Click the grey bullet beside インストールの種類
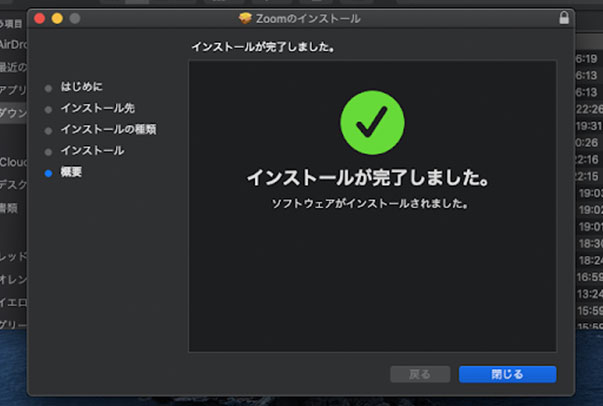This screenshot has width=603, height=406. pyautogui.click(x=48, y=131)
